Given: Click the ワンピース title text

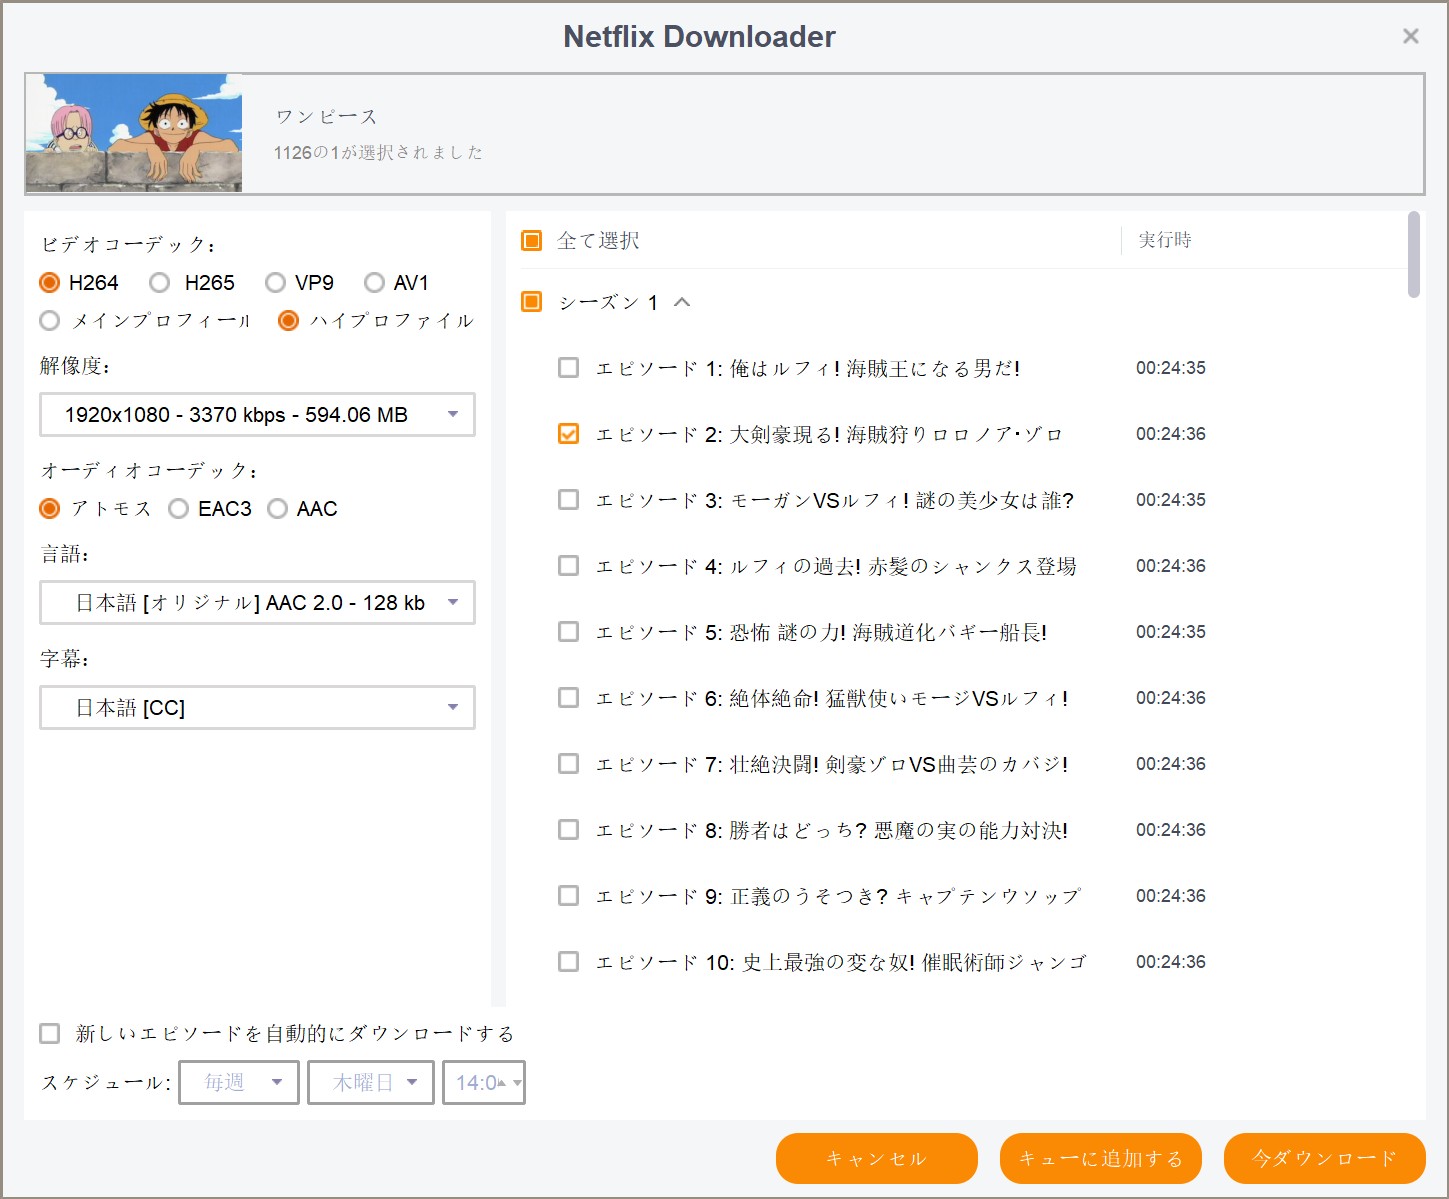Looking at the screenshot, I should [326, 117].
